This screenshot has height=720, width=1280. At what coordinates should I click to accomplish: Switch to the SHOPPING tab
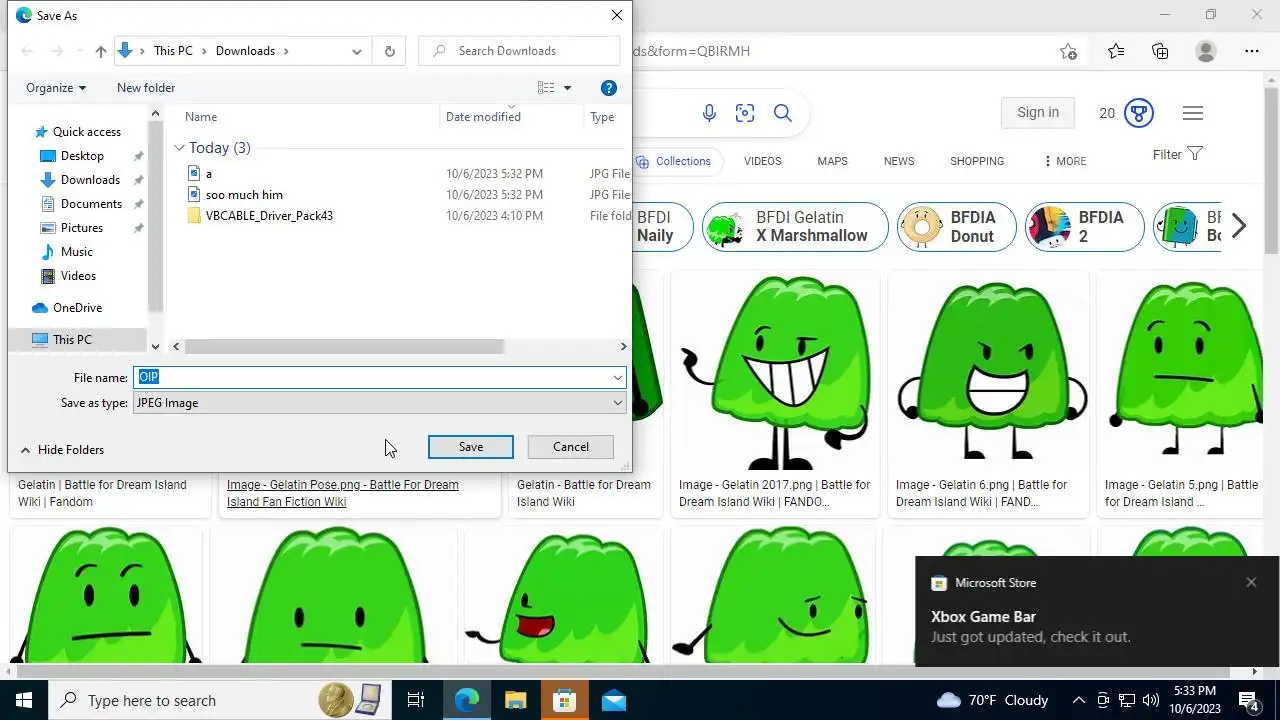[x=977, y=161]
